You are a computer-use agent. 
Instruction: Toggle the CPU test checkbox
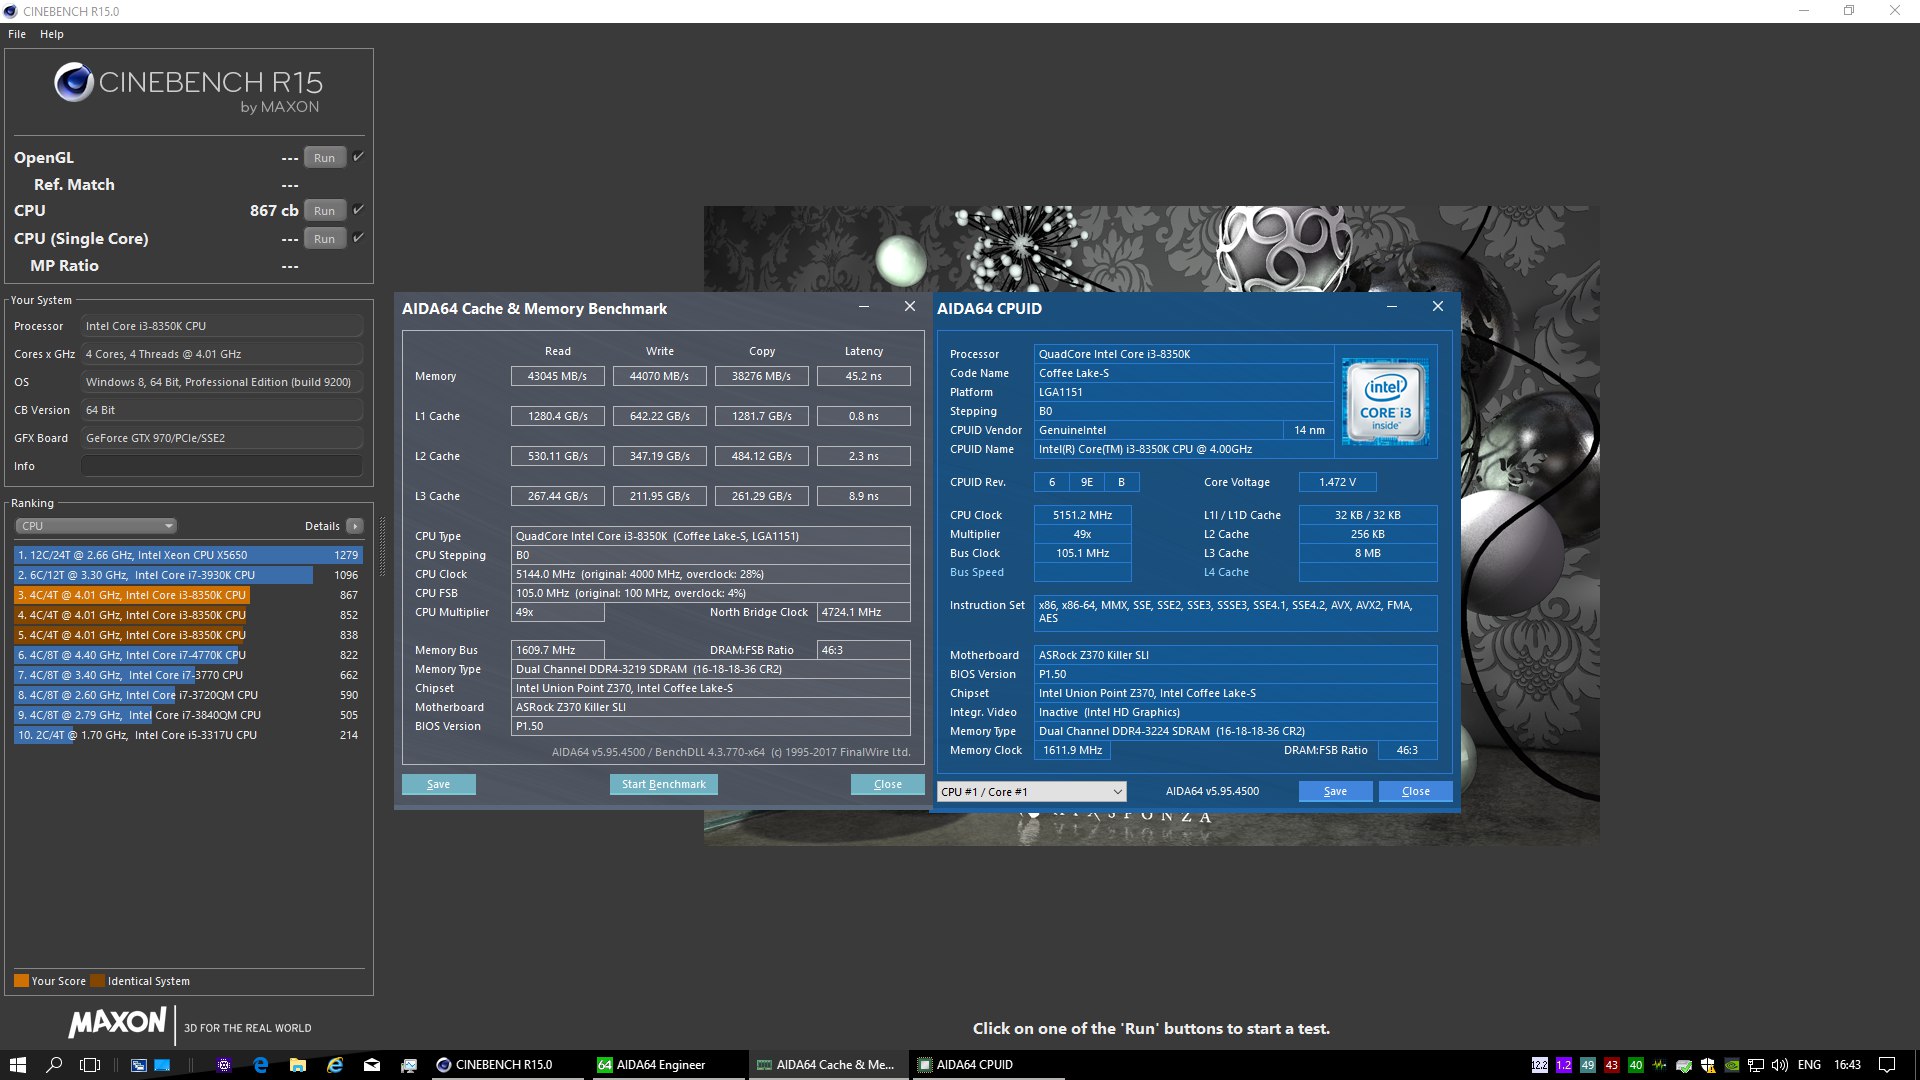(x=358, y=210)
